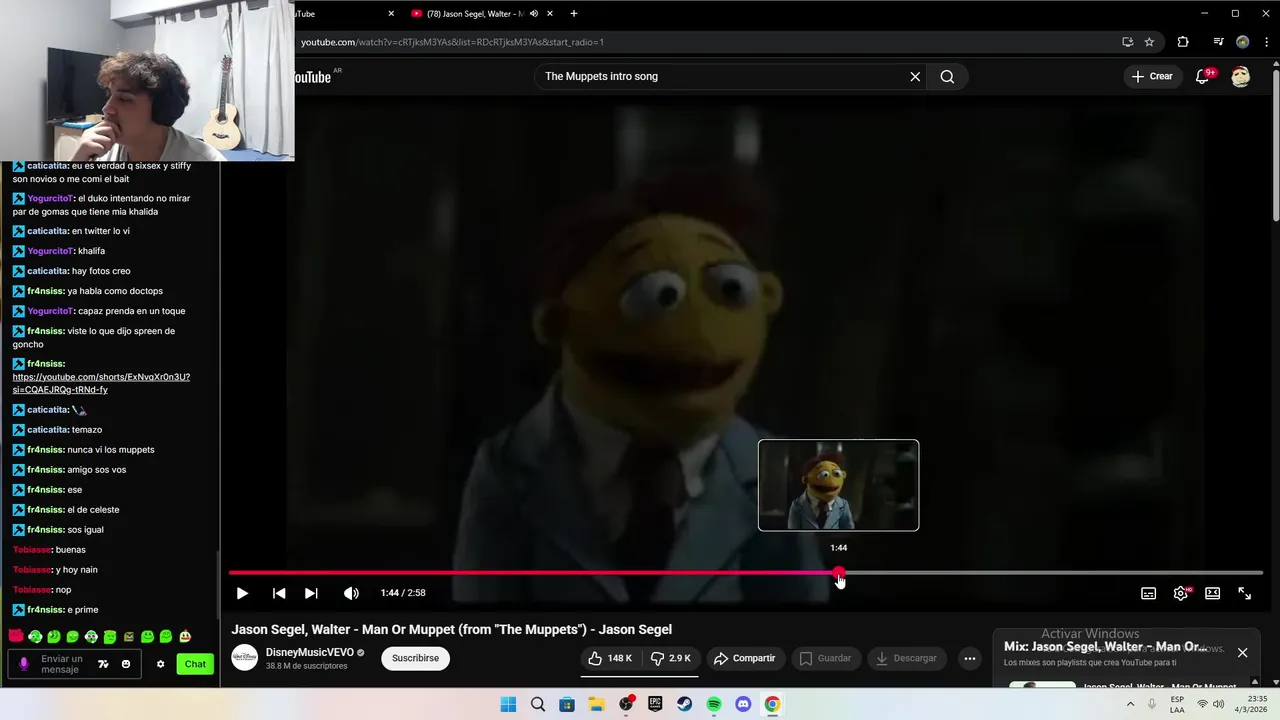Click the YouTube logo
Image resolution: width=1280 pixels, height=720 pixels.
[x=314, y=77]
